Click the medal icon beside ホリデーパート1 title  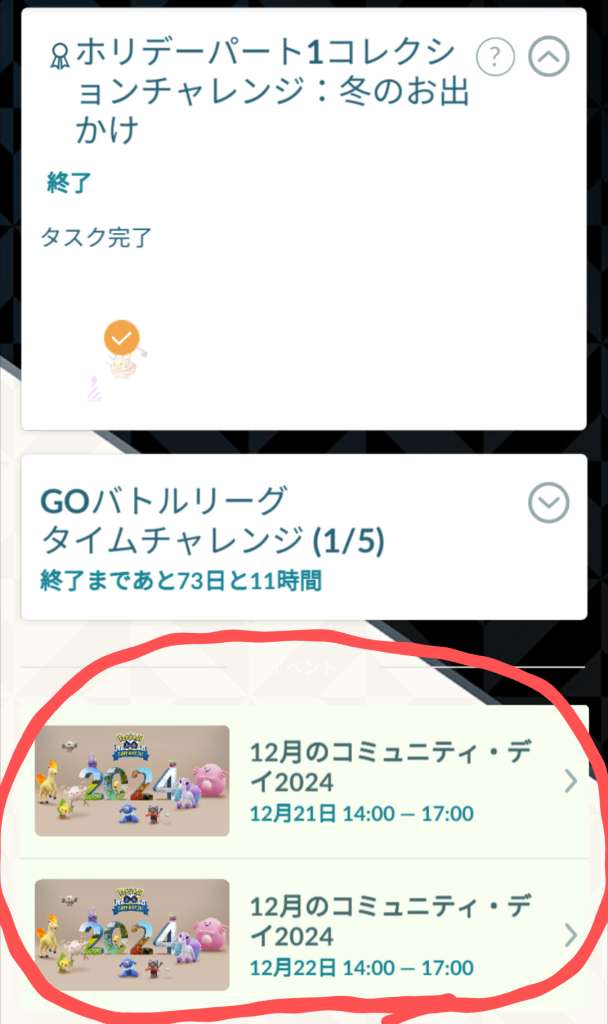tap(59, 57)
